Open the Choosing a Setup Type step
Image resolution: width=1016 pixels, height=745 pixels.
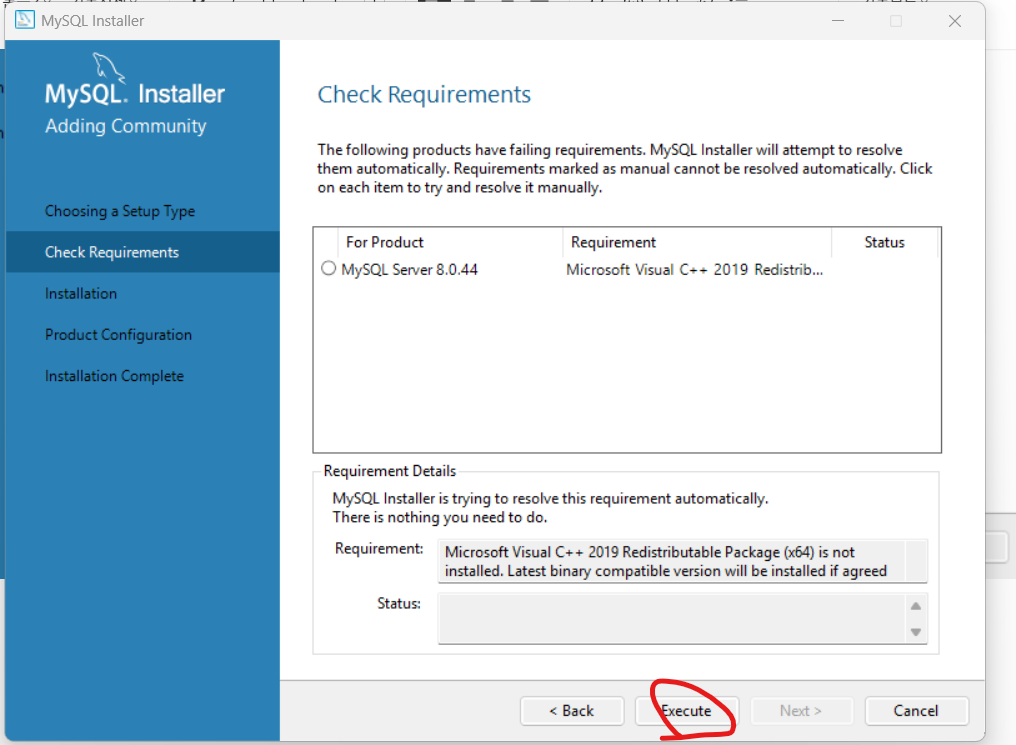coord(120,211)
